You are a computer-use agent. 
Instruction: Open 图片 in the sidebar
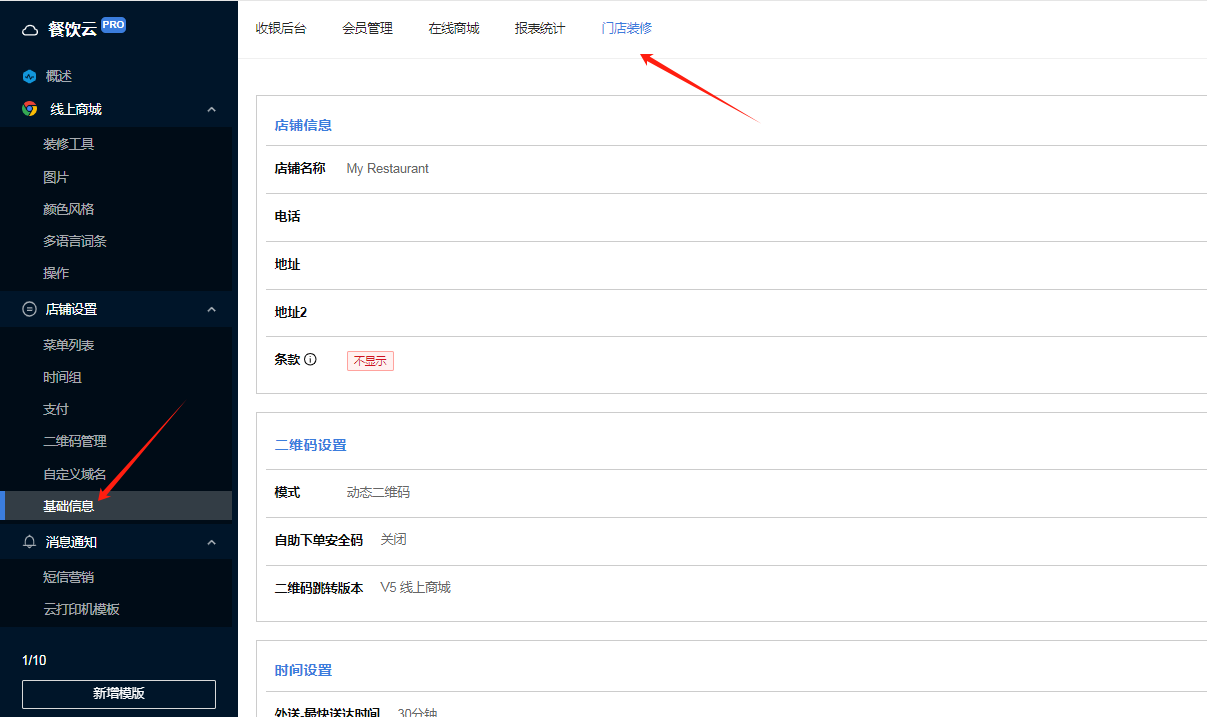click(56, 177)
